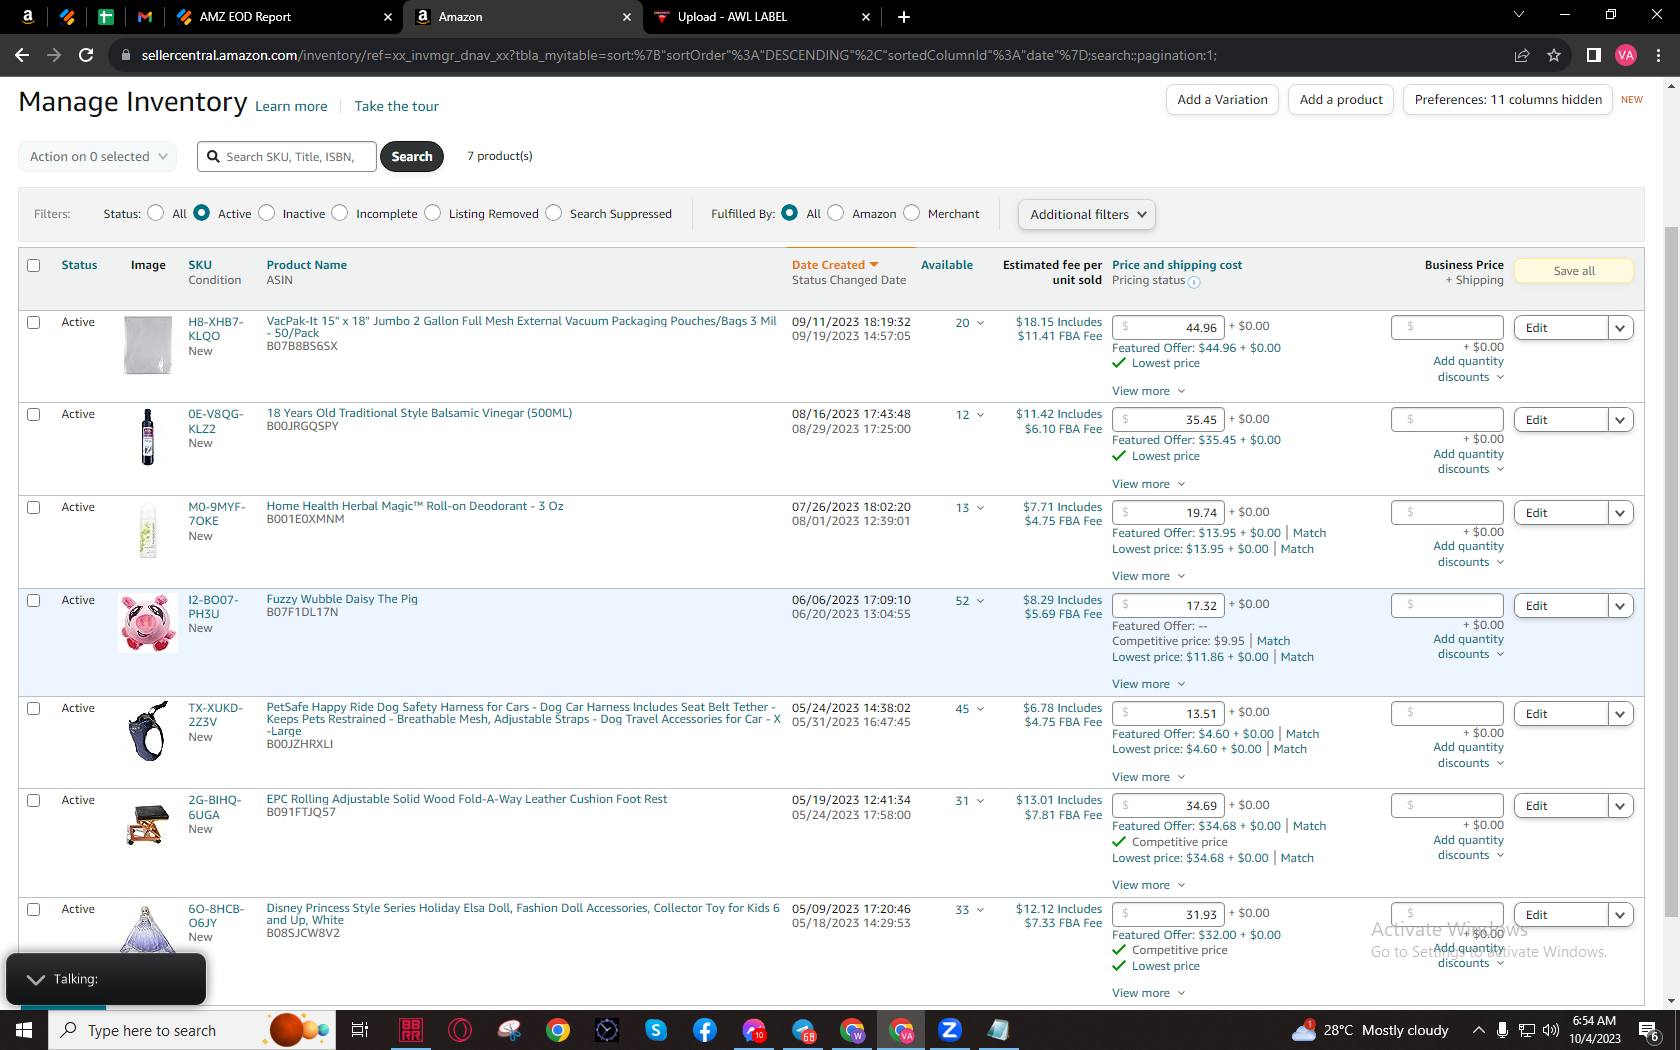Click the Edit button for Herbal Magic Deodorant
1680x1050 pixels.
coord(1561,513)
